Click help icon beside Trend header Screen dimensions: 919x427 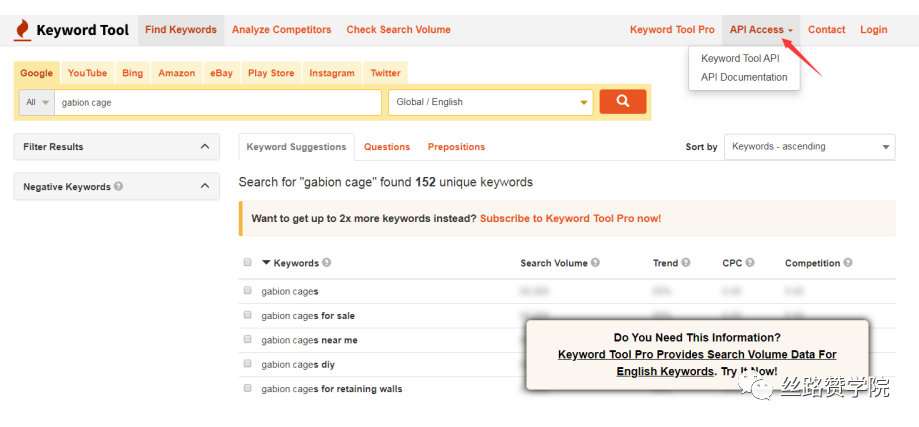coord(686,262)
